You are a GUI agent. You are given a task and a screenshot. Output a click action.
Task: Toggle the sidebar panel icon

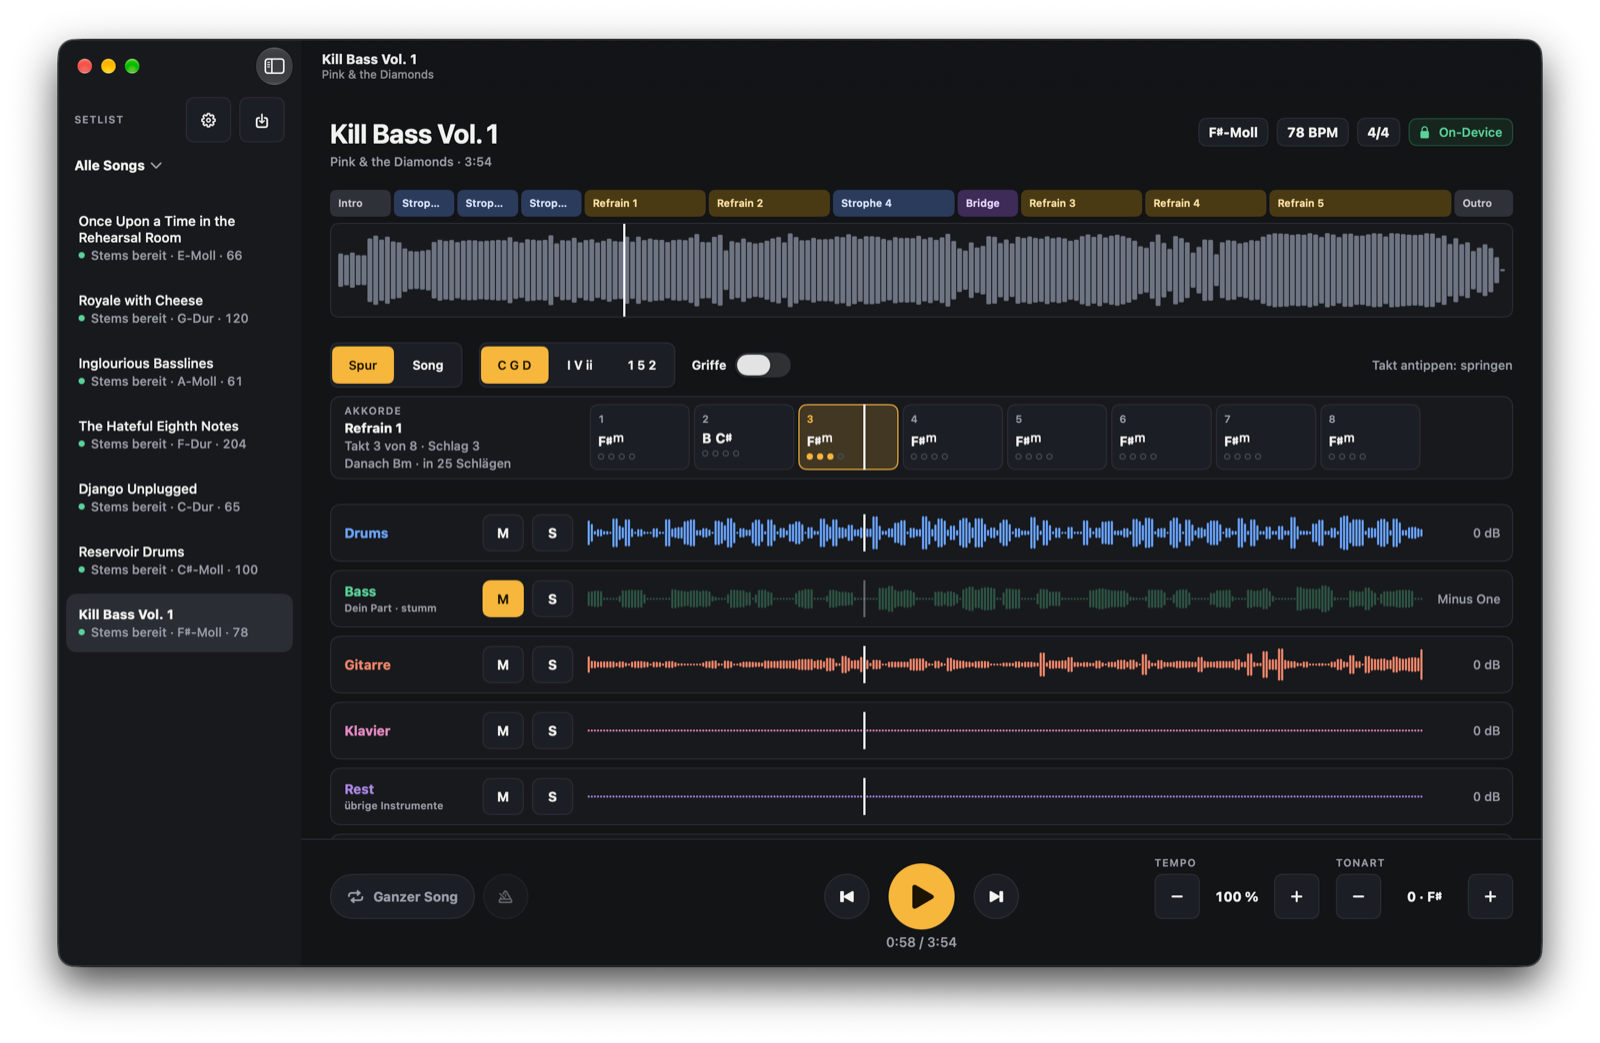[x=274, y=66]
